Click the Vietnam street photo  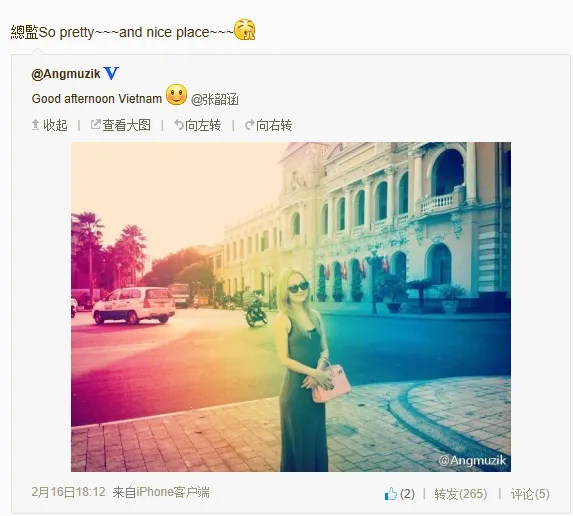click(x=291, y=307)
